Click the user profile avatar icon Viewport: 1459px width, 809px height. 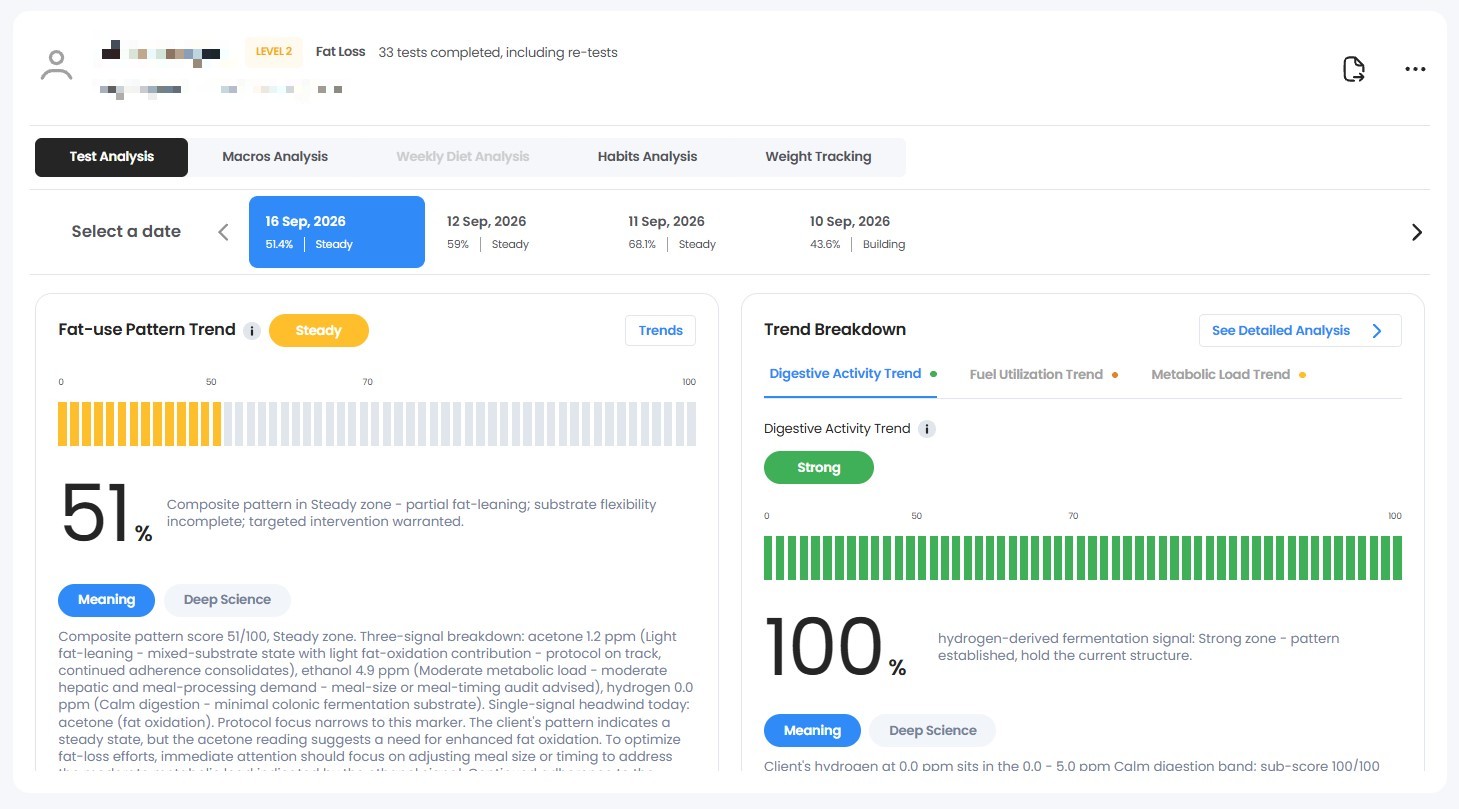(57, 66)
